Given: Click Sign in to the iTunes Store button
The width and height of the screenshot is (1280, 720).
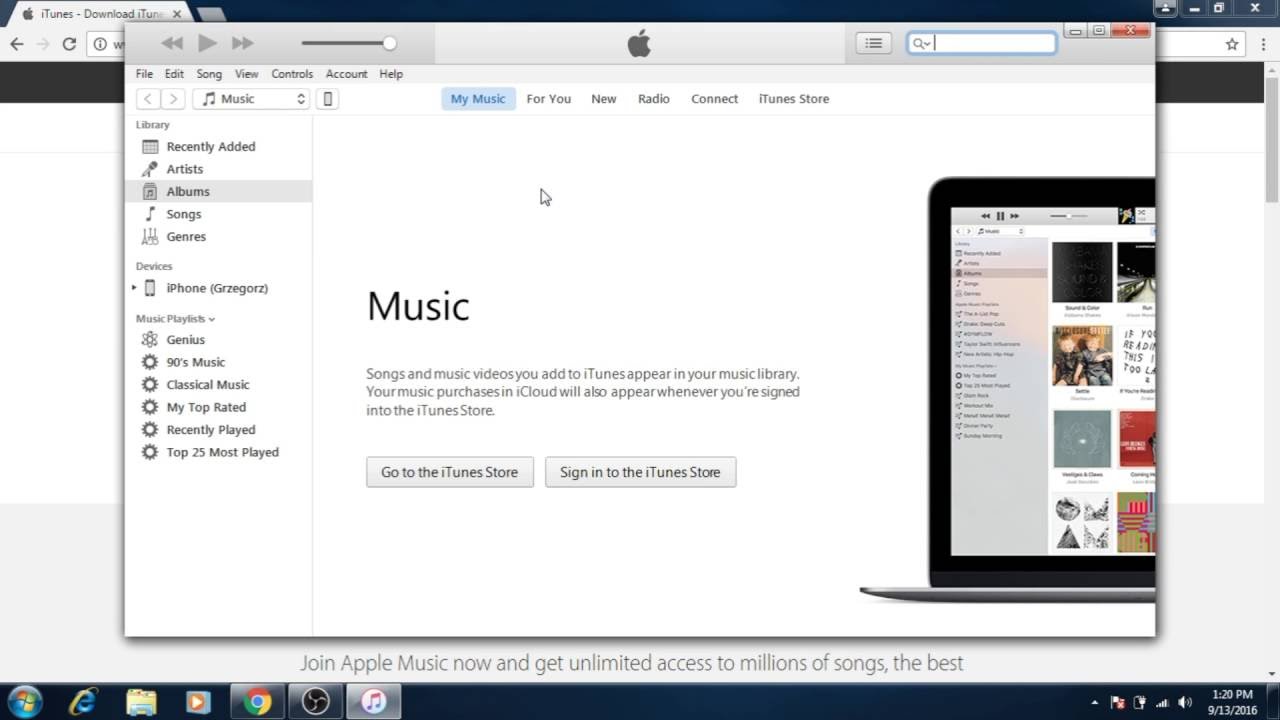Looking at the screenshot, I should click(640, 472).
